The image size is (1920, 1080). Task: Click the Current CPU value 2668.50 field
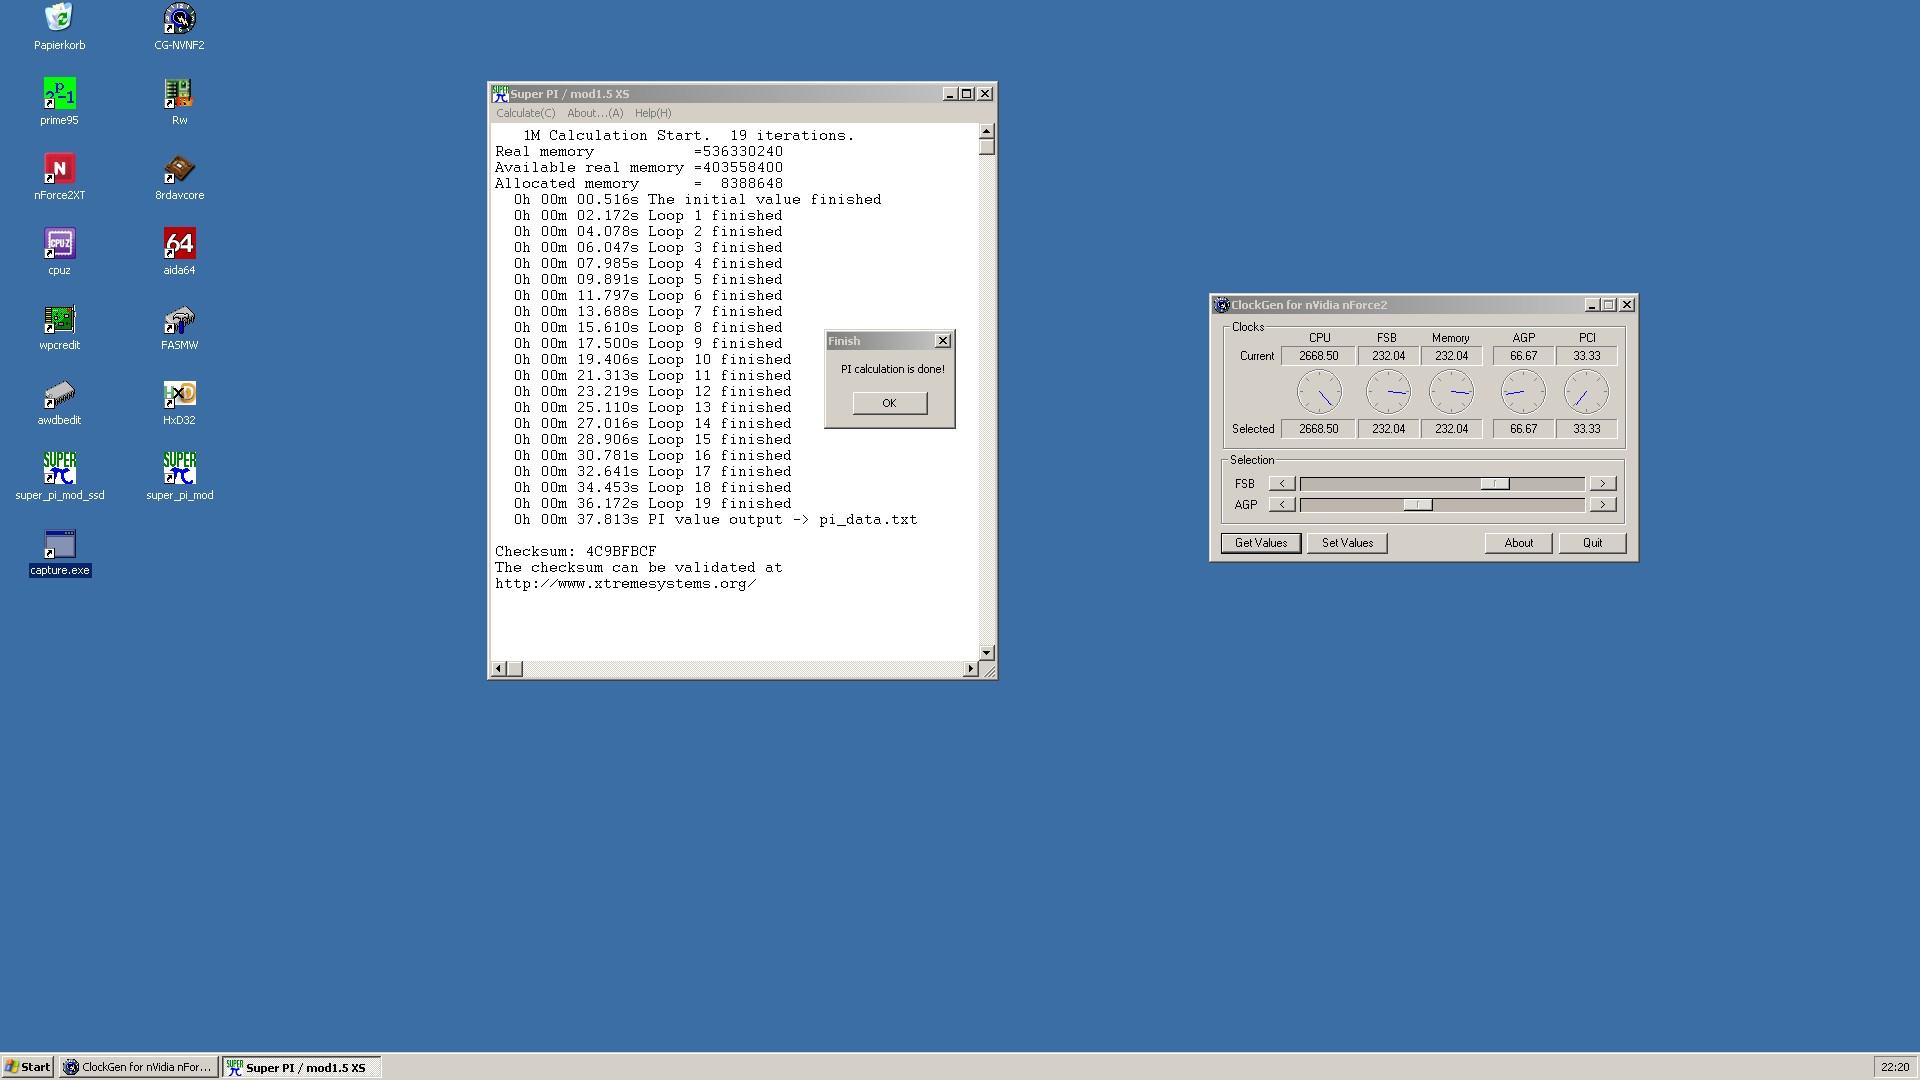[1318, 356]
